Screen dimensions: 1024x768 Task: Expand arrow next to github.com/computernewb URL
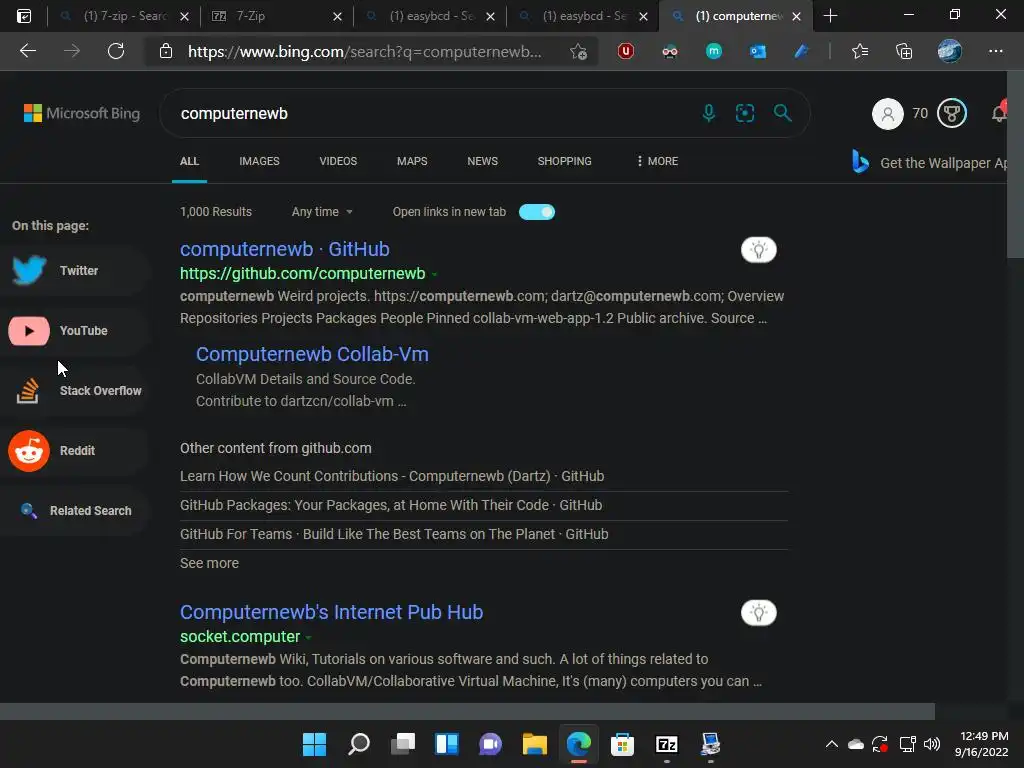click(435, 274)
